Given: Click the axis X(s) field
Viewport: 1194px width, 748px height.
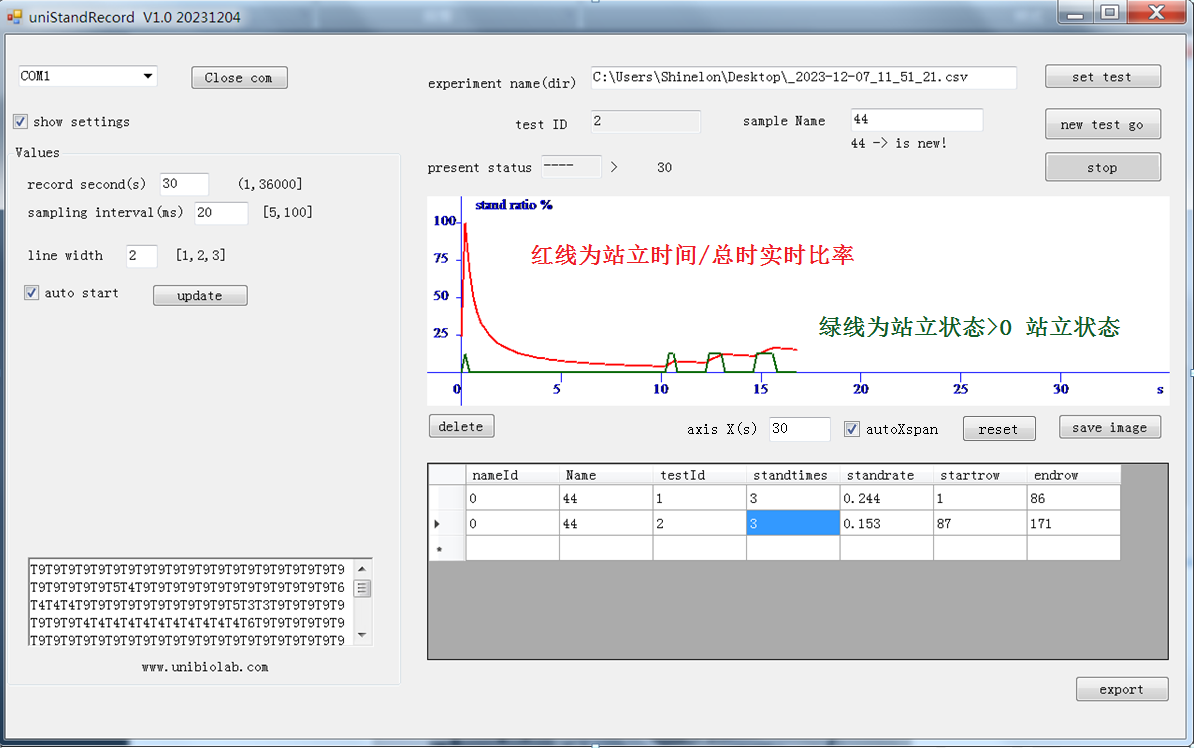Looking at the screenshot, I should point(800,429).
